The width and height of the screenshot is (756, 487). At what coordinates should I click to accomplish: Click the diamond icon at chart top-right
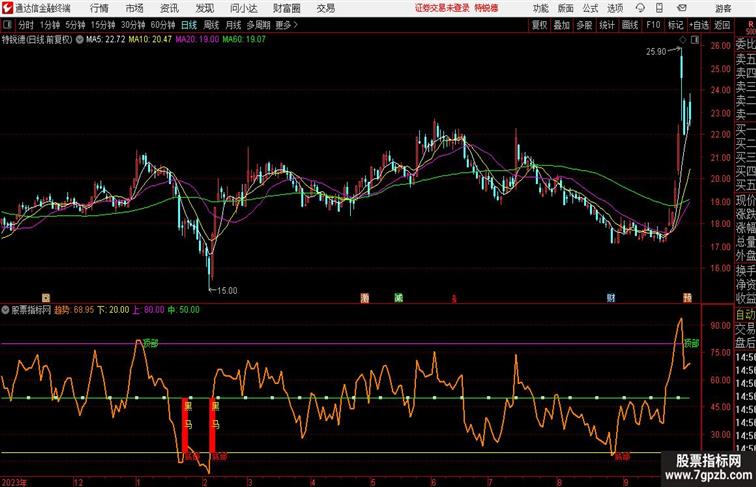point(682,40)
